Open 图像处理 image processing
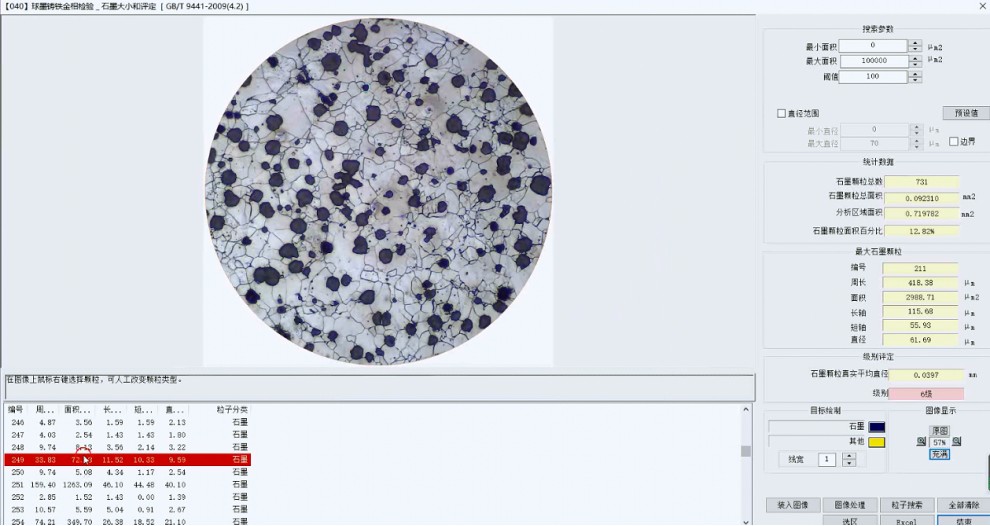This screenshot has width=990, height=526. point(850,505)
